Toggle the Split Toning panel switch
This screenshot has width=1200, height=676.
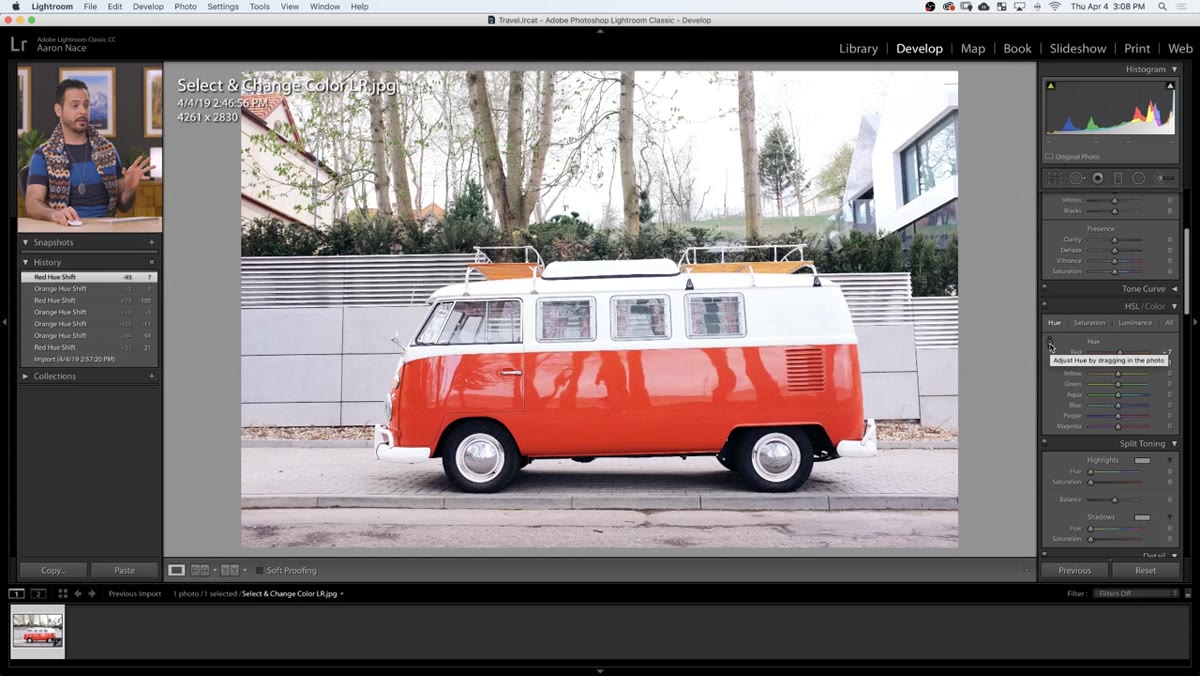(1044, 443)
